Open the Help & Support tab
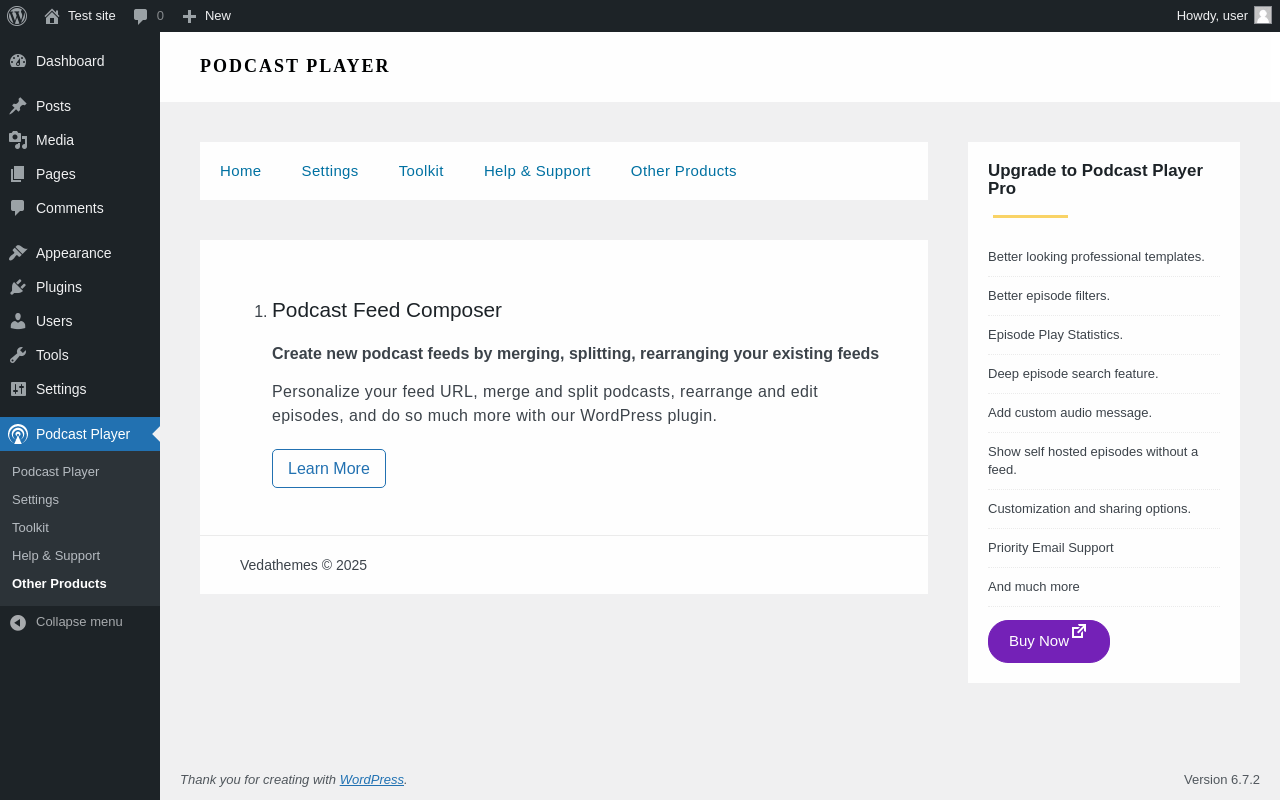Screen dimensions: 1280x800 537,171
